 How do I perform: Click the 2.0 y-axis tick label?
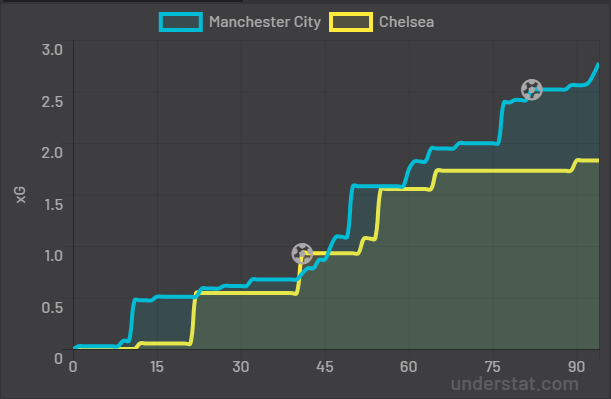click(x=52, y=152)
